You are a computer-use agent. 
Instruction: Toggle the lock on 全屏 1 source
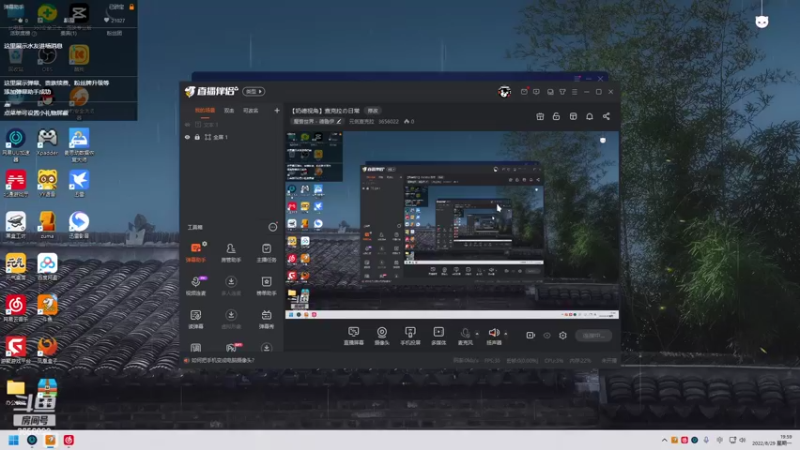[x=197, y=137]
